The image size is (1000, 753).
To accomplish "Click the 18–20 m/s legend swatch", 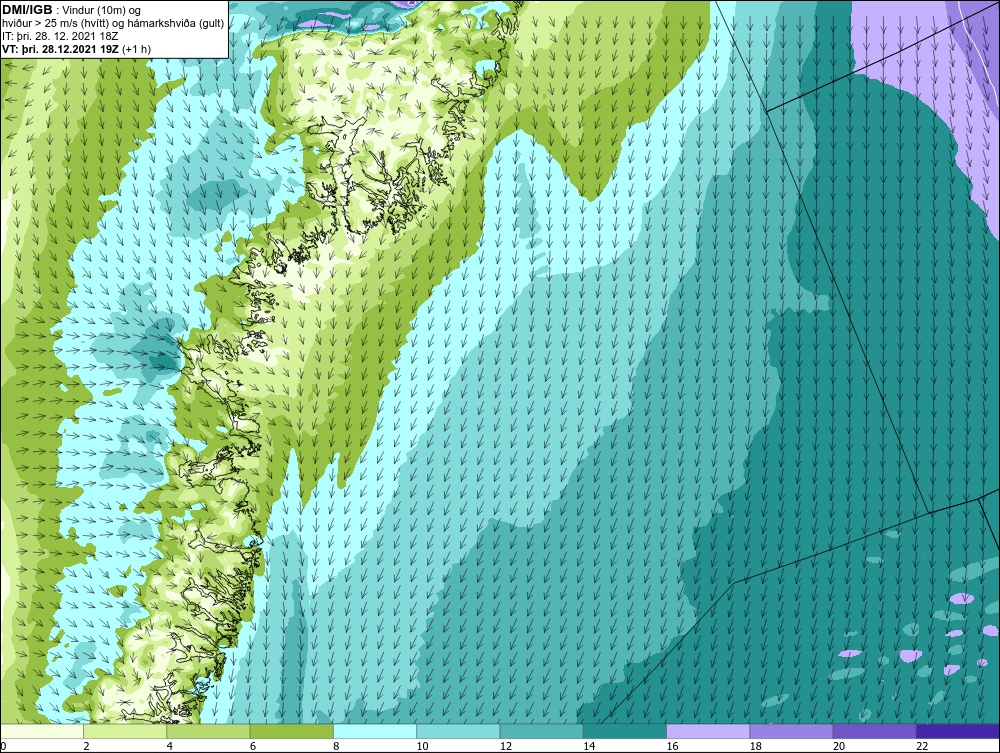I will click(791, 731).
